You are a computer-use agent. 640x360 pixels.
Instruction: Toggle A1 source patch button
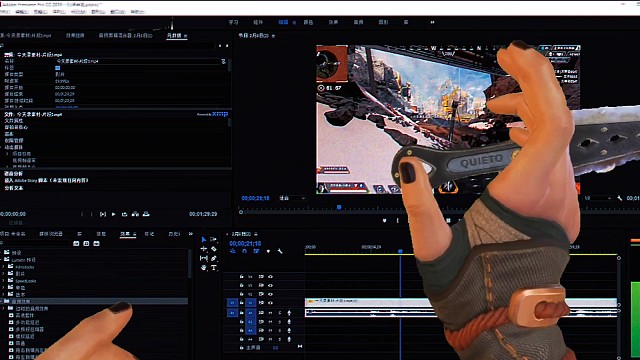[x=232, y=313]
